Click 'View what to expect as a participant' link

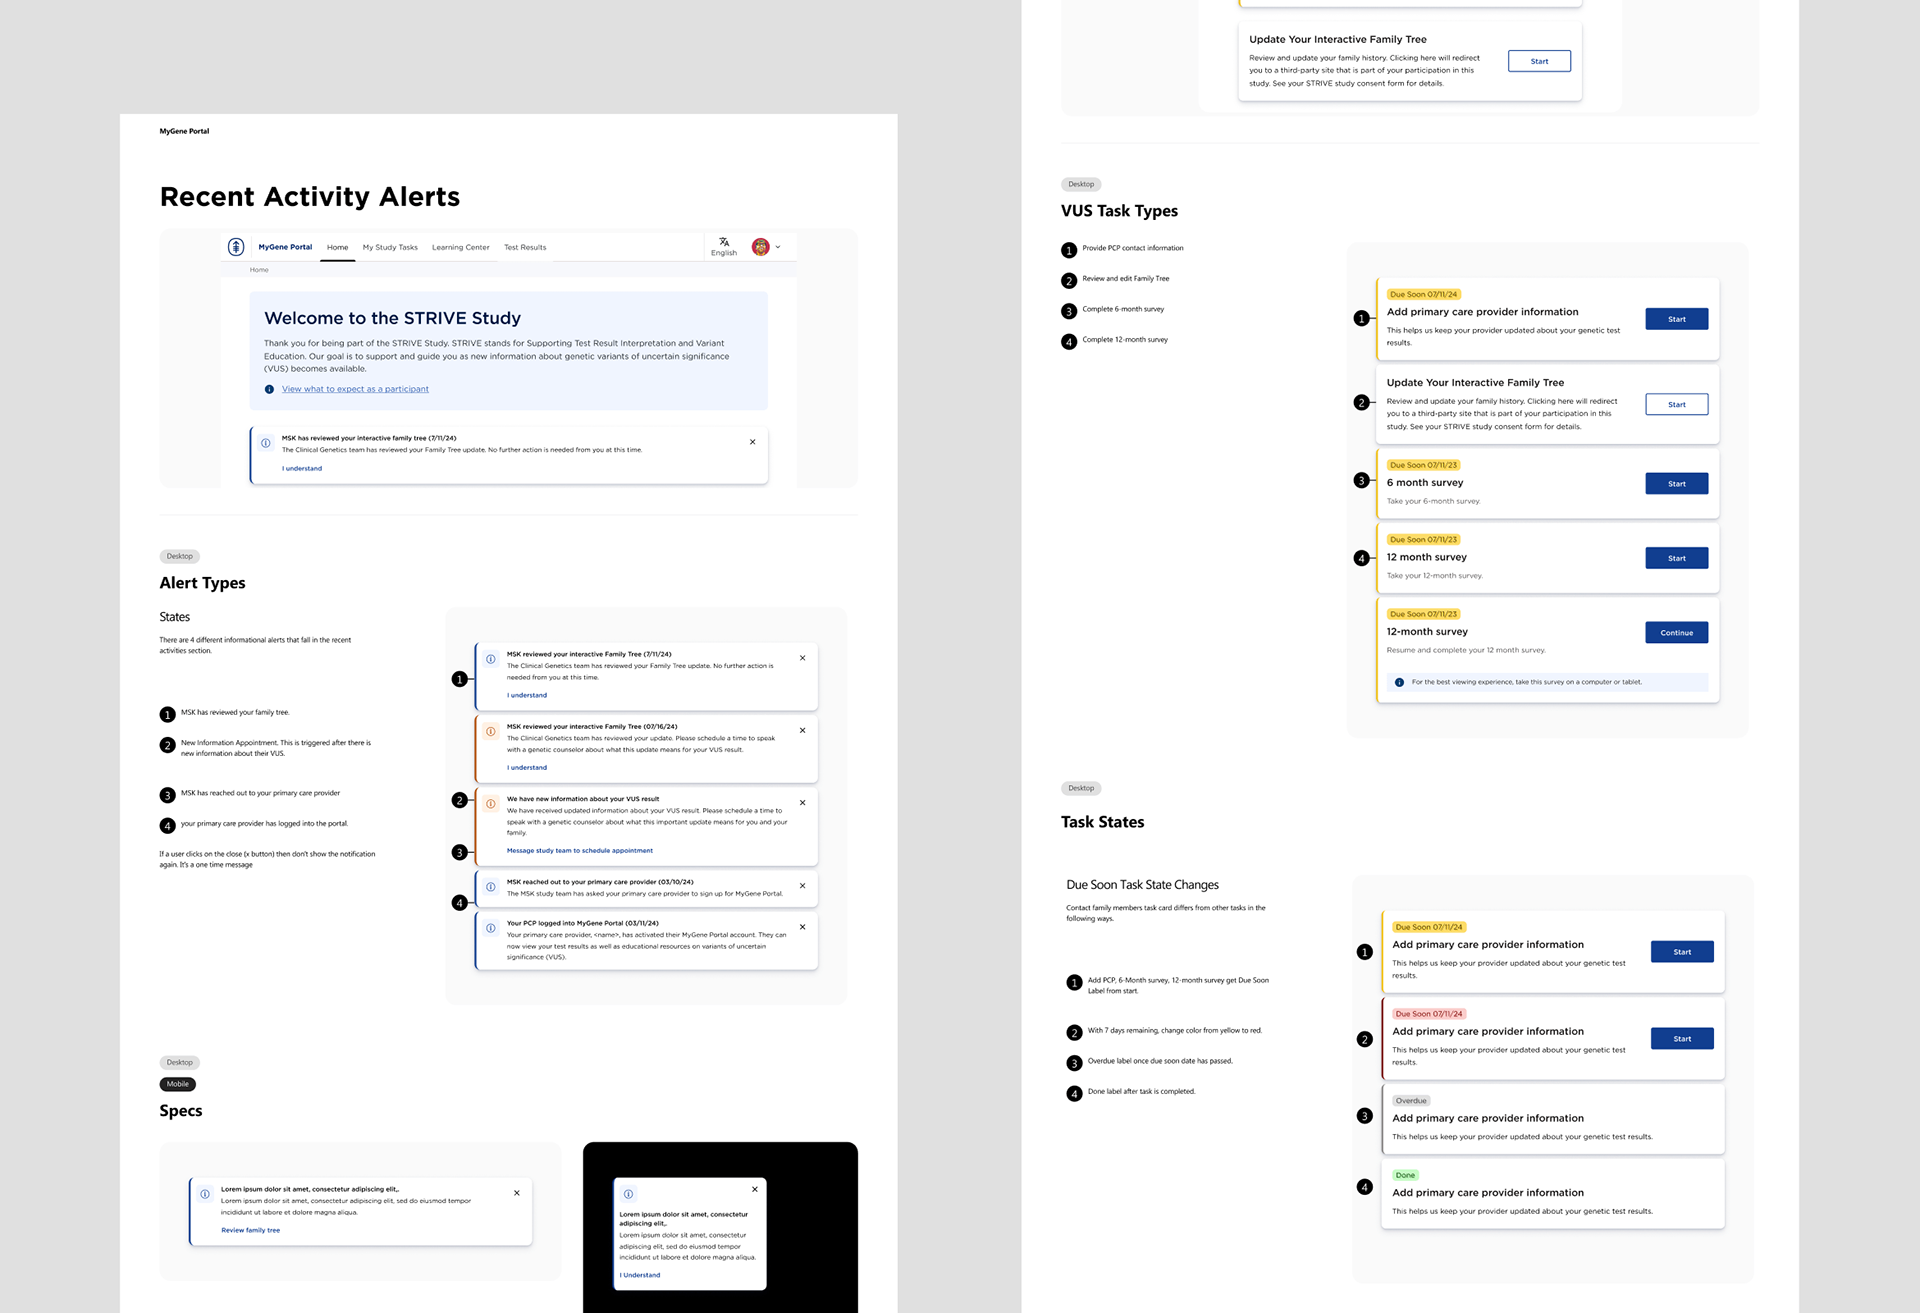click(355, 389)
